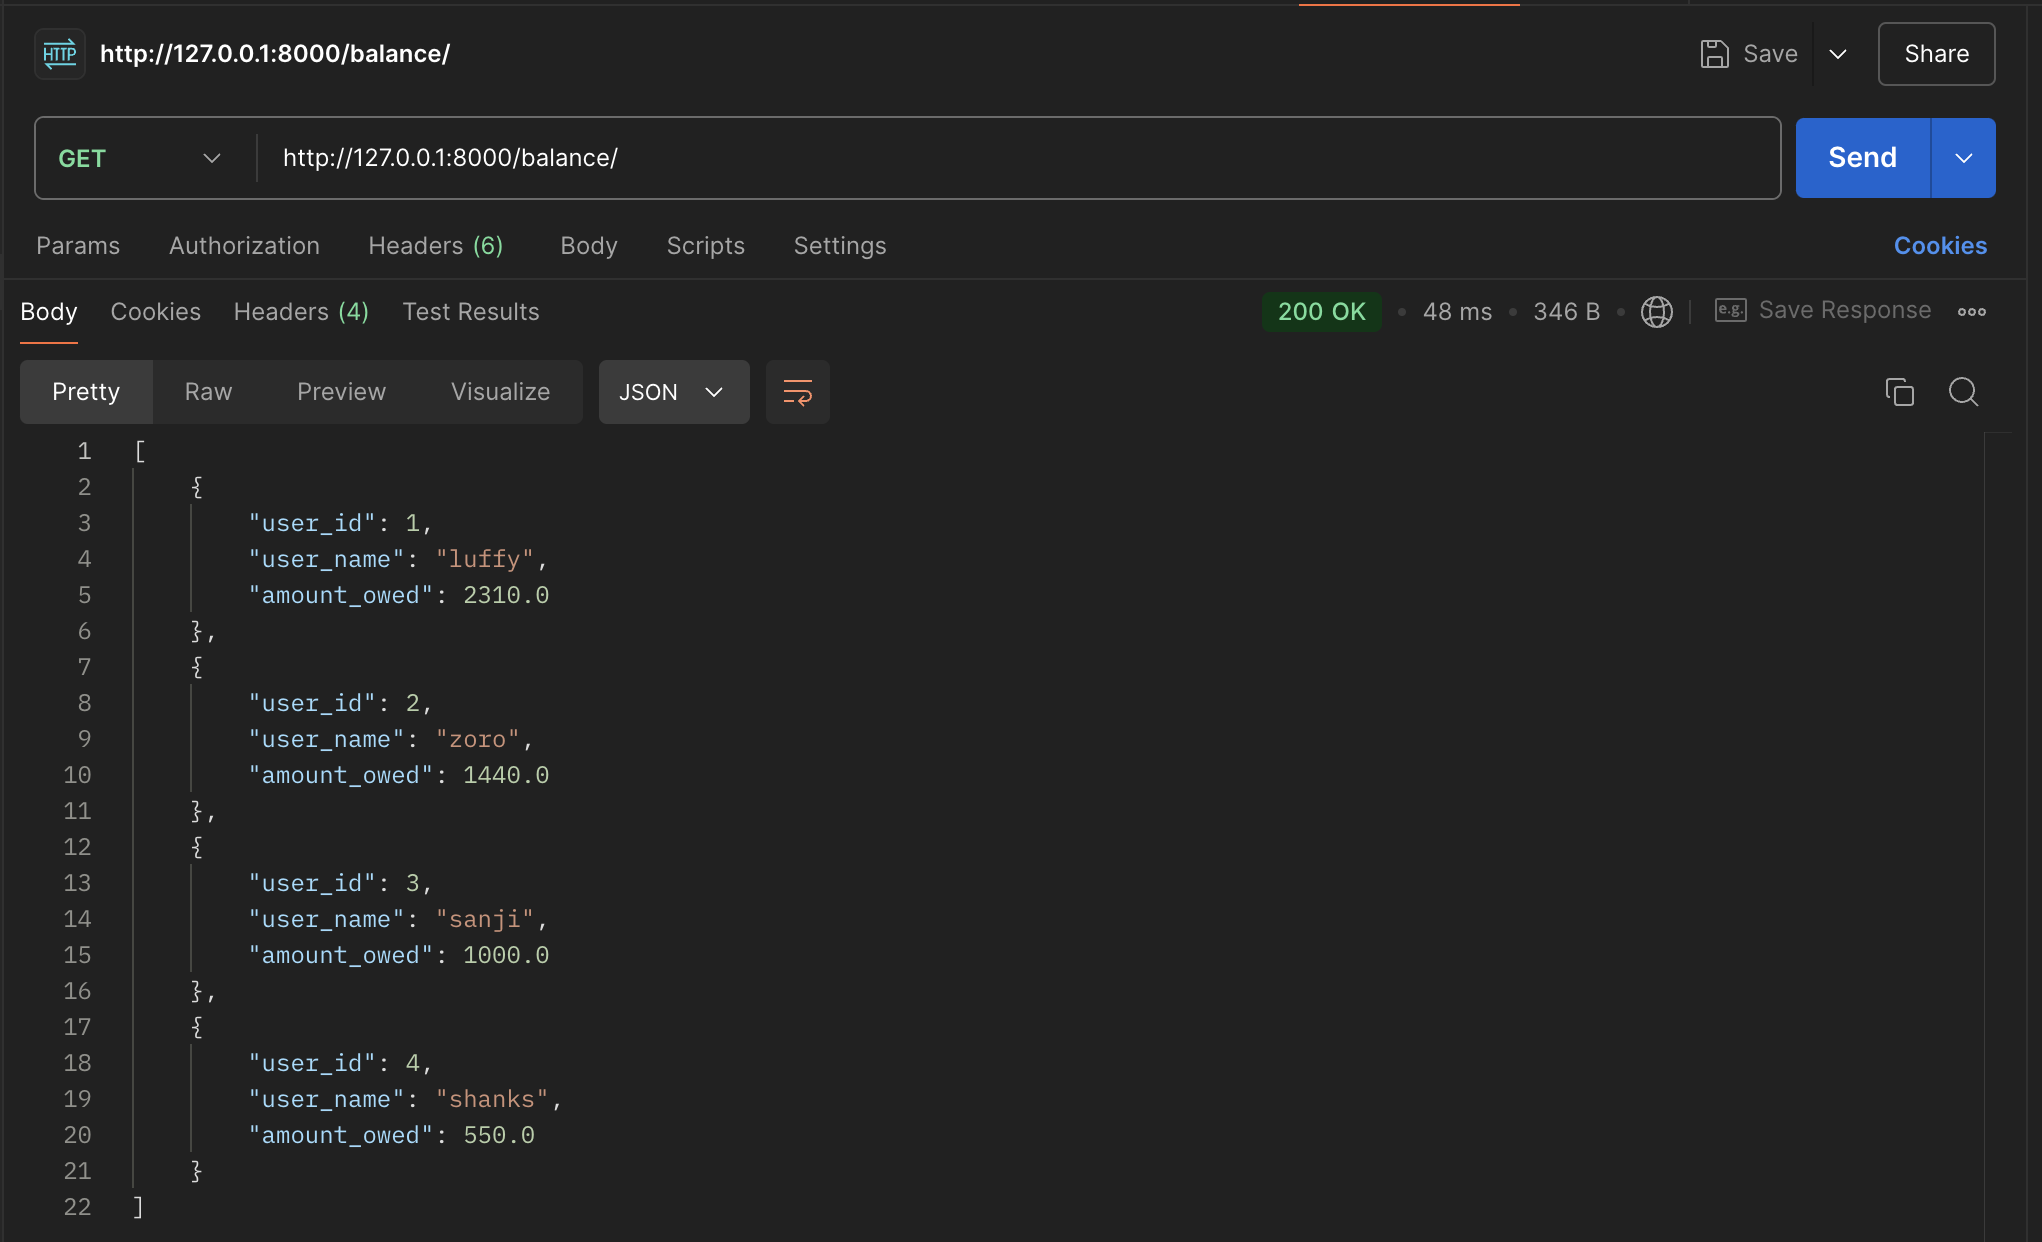The width and height of the screenshot is (2042, 1242).
Task: Click the request URL input field
Action: point(1000,158)
